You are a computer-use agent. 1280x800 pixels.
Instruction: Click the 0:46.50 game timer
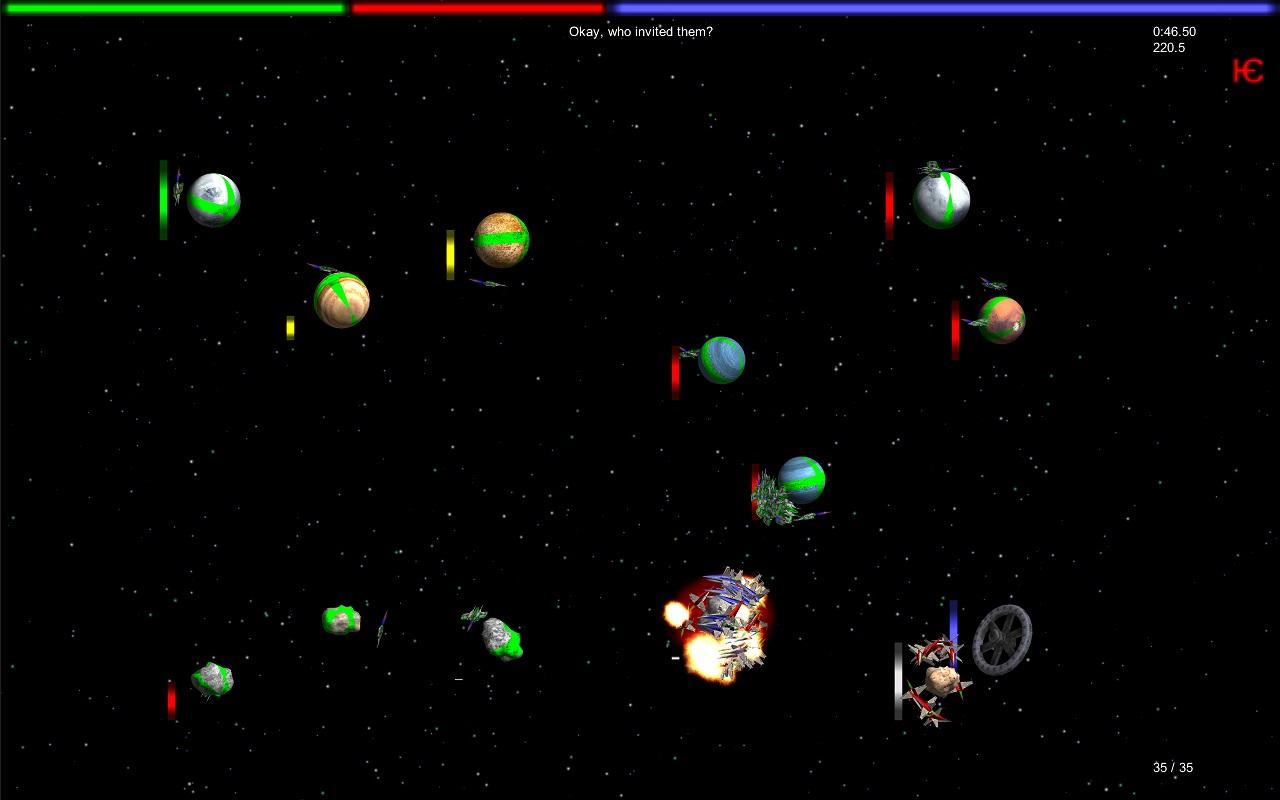click(1174, 32)
